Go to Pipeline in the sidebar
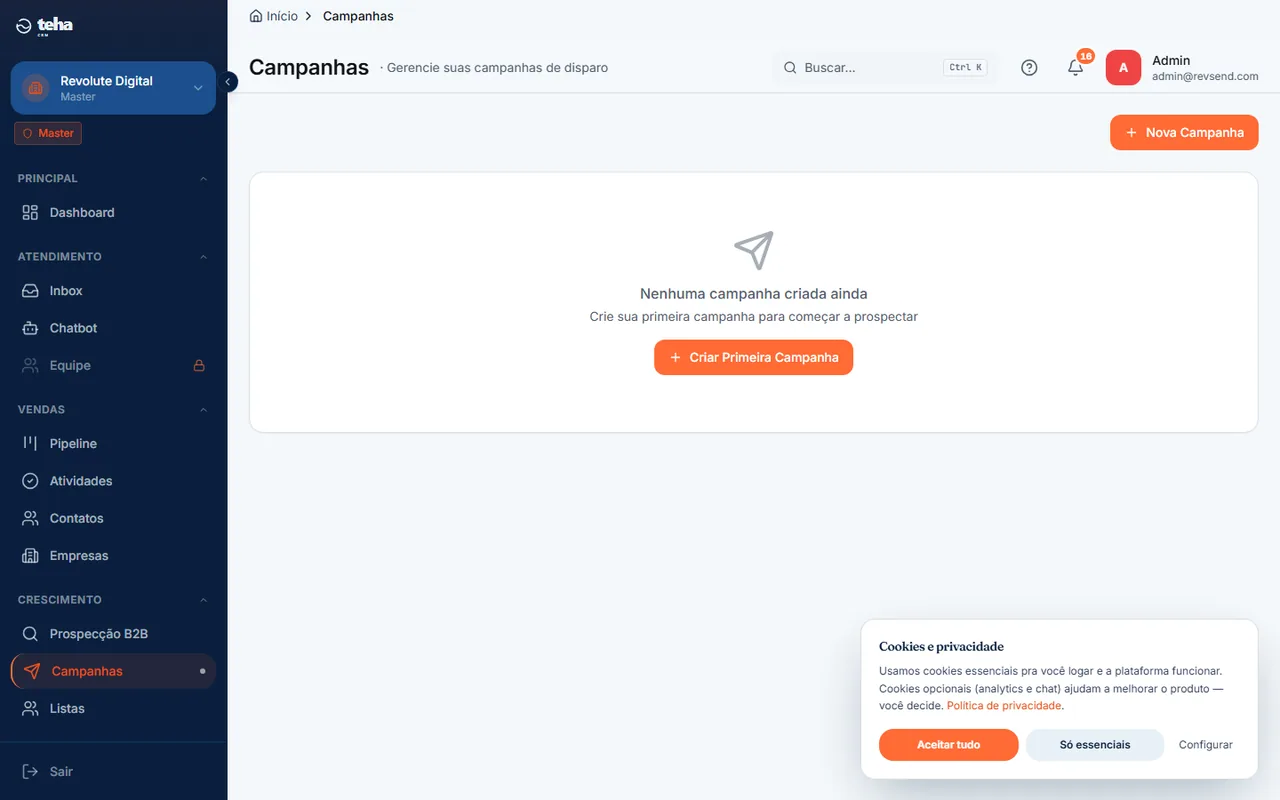1280x800 pixels. (113, 444)
